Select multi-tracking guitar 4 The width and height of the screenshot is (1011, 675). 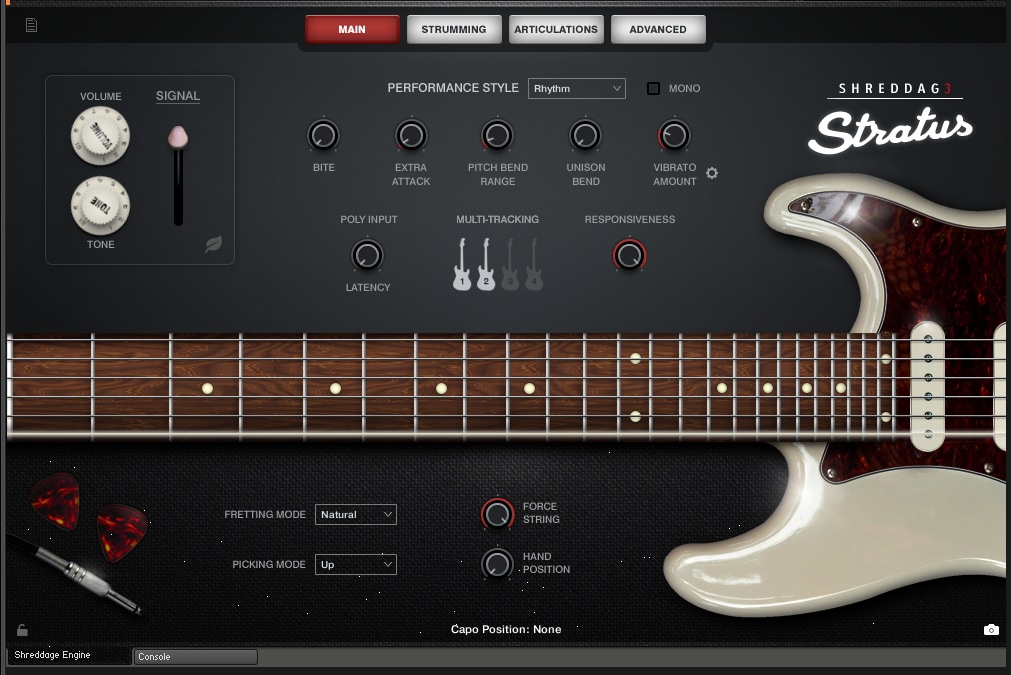pyautogui.click(x=534, y=264)
